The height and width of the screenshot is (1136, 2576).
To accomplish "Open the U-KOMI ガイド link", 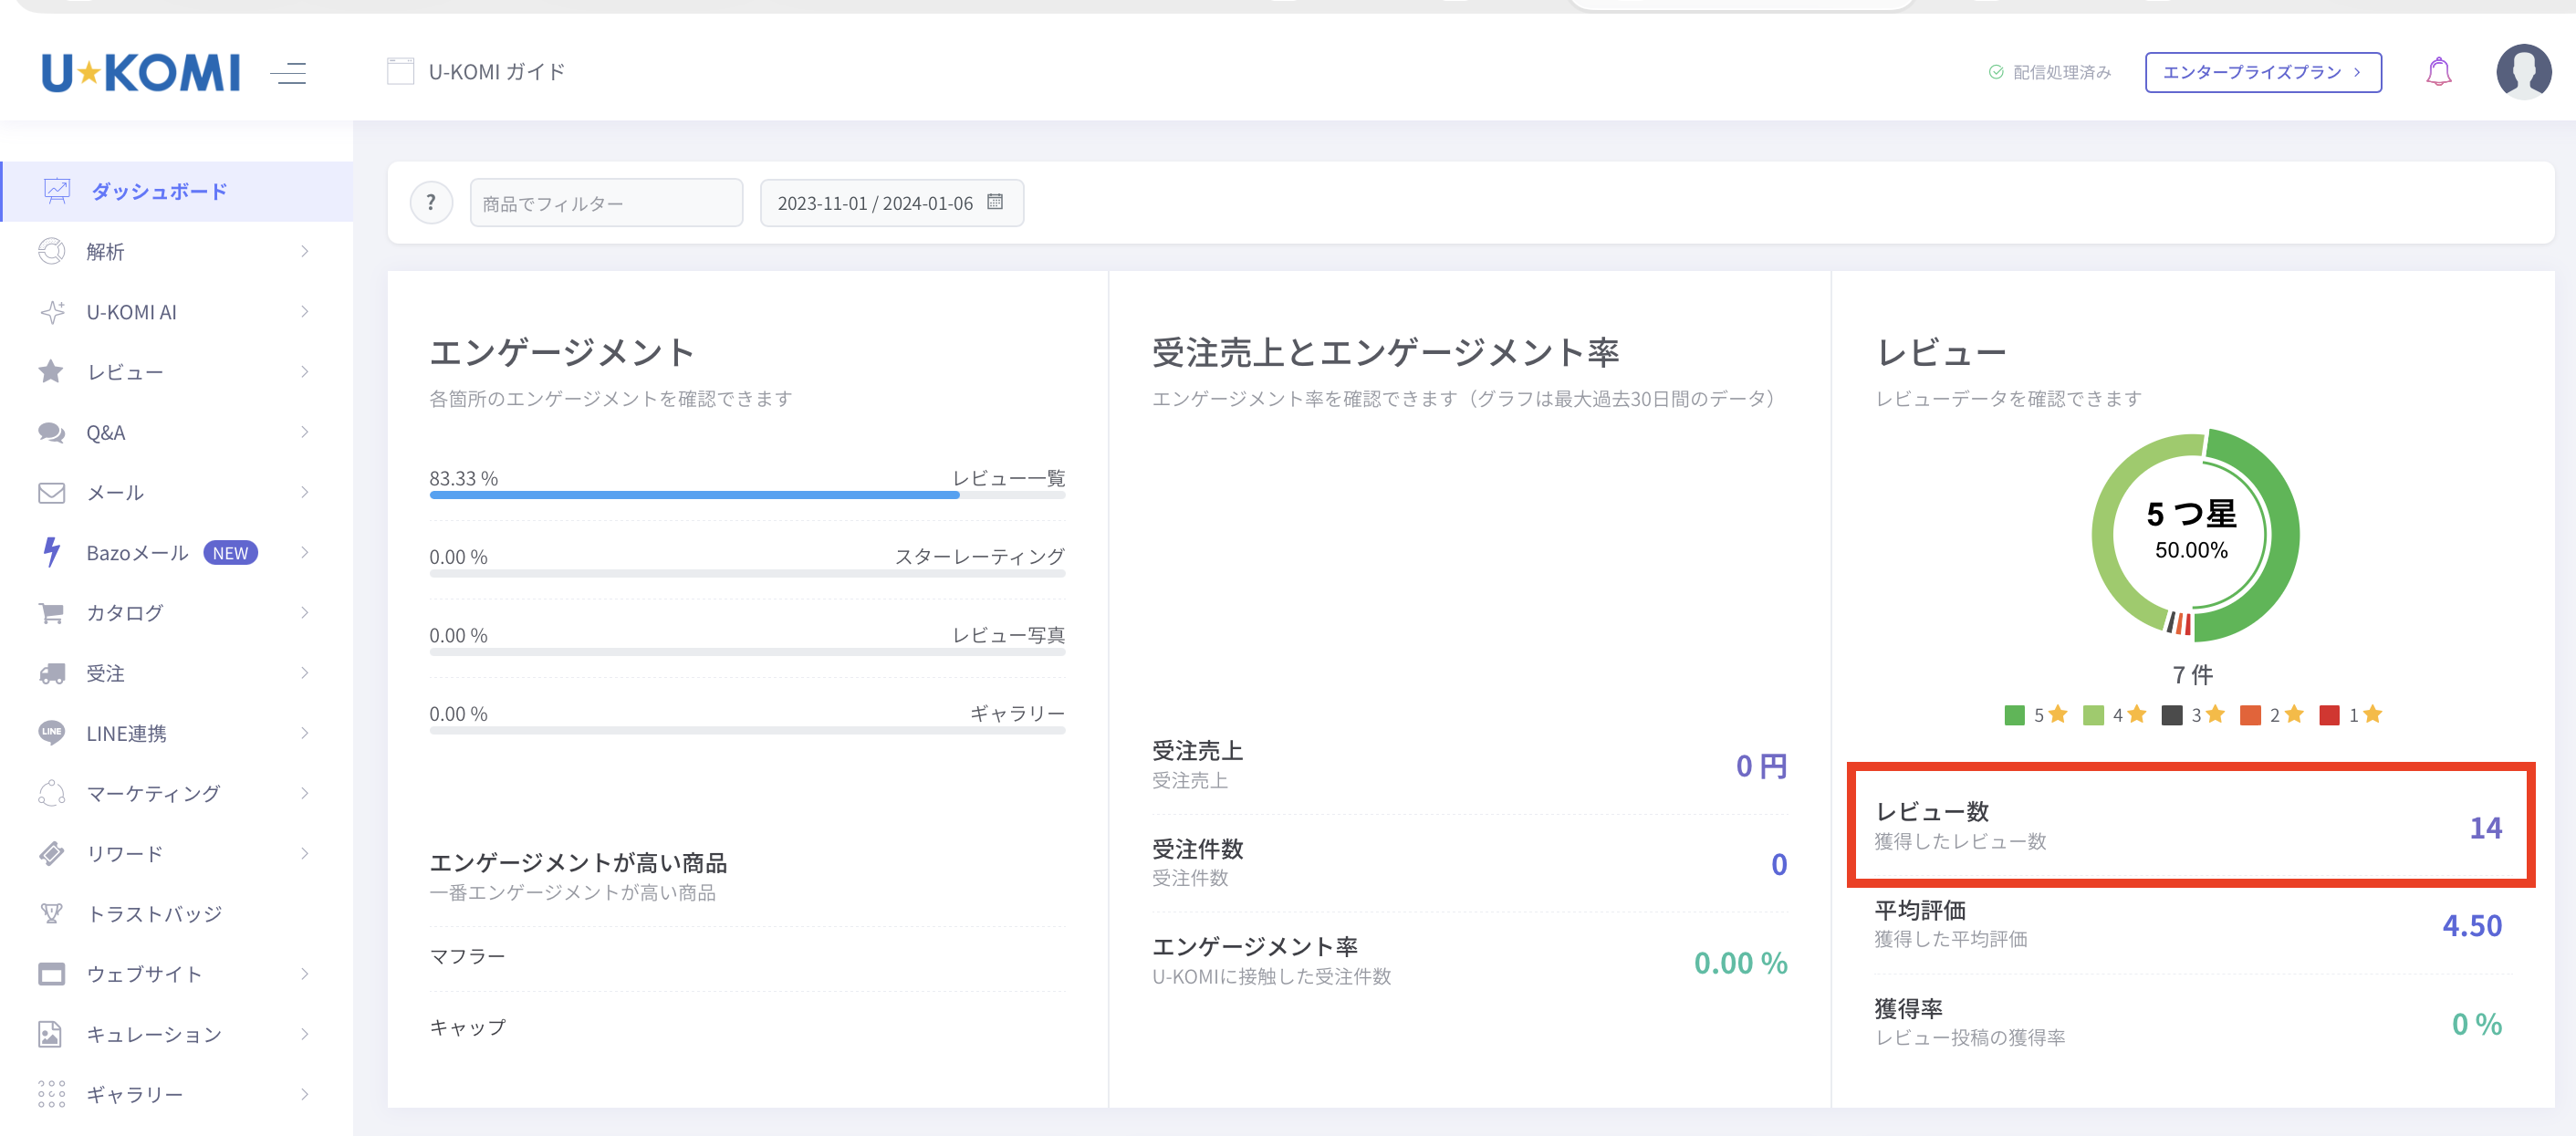I will [x=496, y=72].
